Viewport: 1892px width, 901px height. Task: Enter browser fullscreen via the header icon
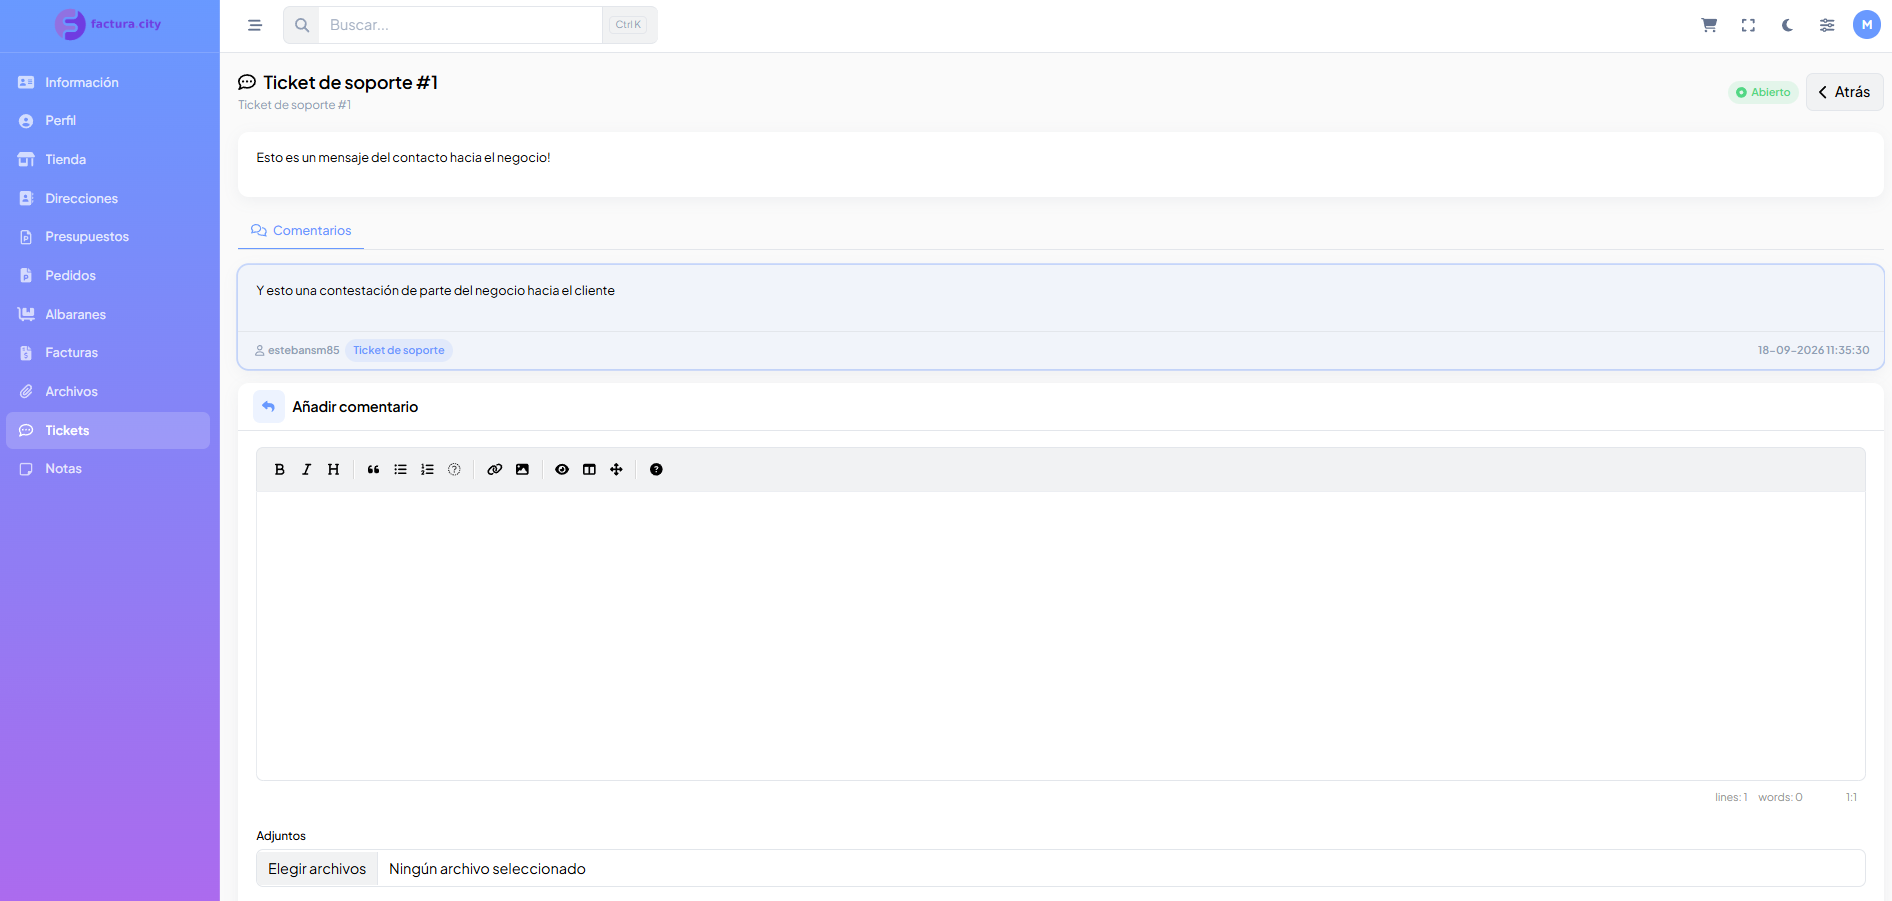click(1748, 25)
